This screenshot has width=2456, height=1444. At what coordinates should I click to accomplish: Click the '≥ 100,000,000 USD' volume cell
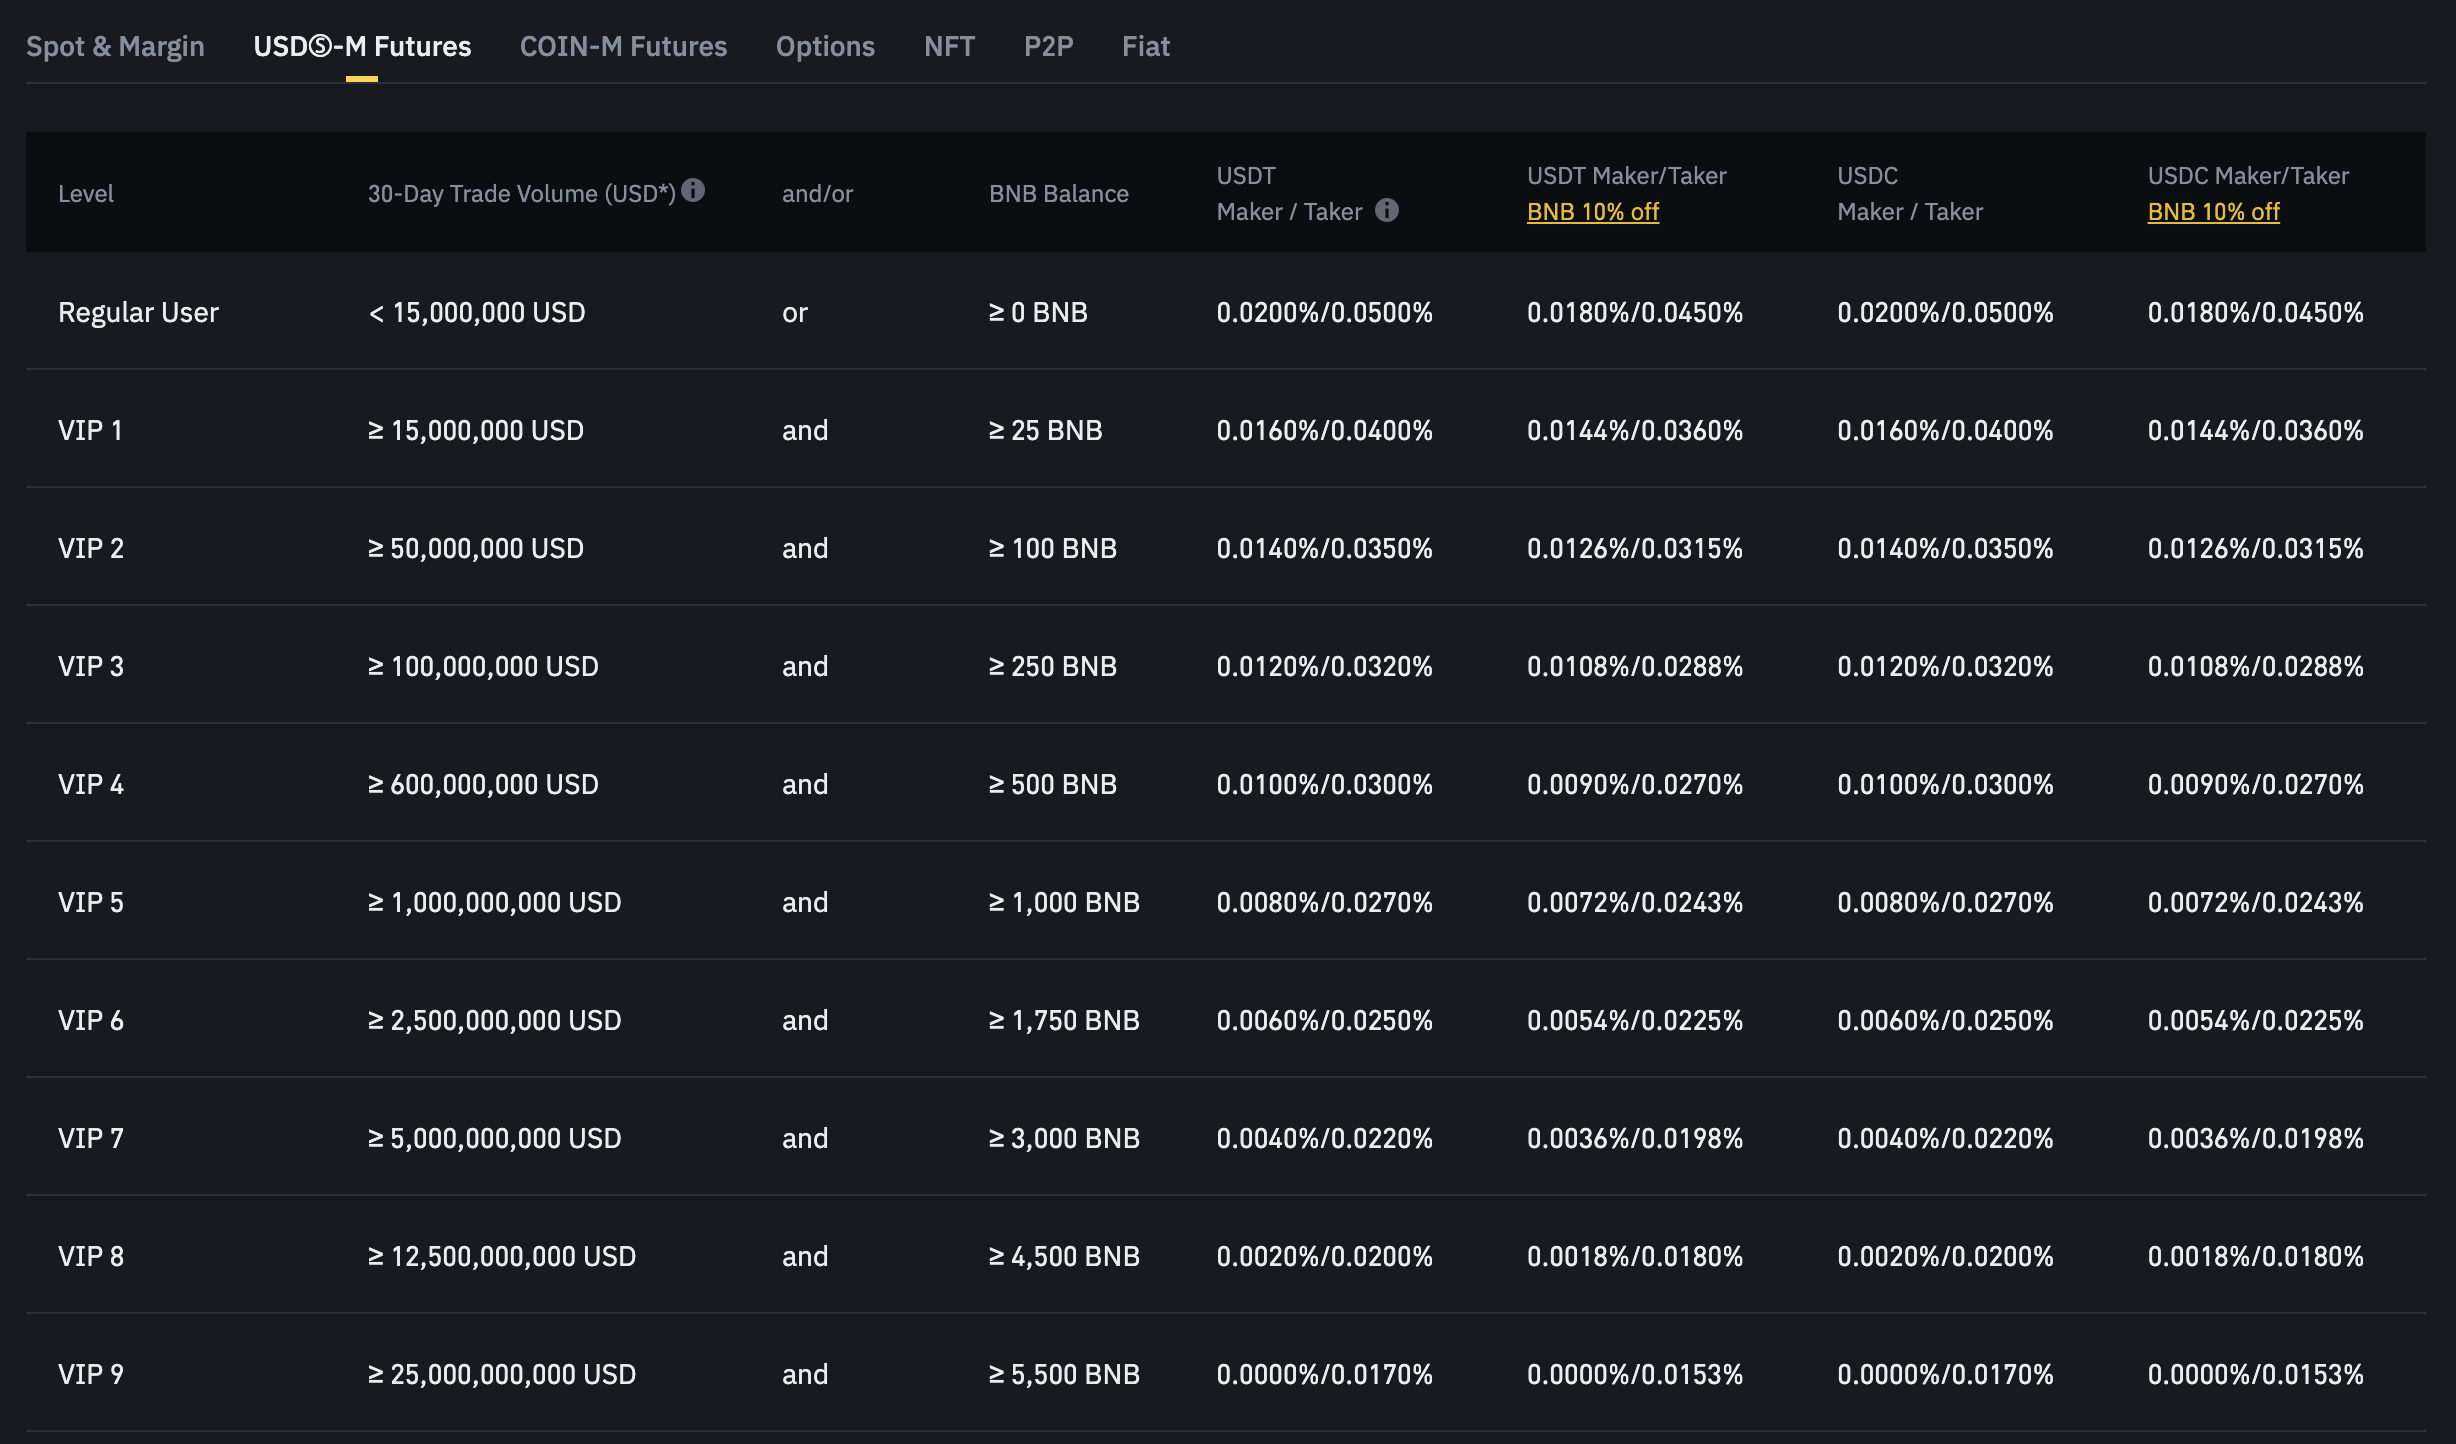click(483, 666)
